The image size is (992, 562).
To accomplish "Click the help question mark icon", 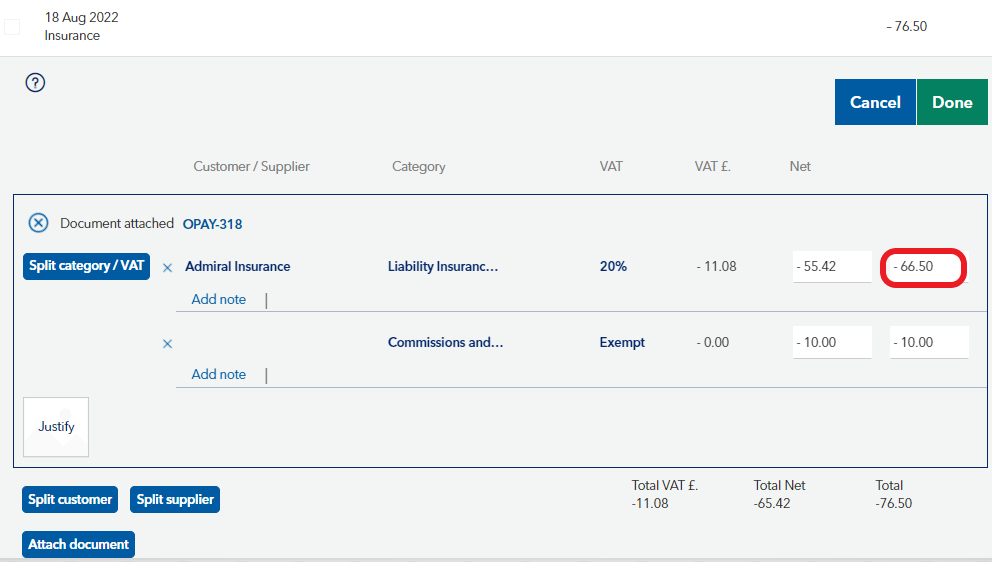I will click(36, 83).
